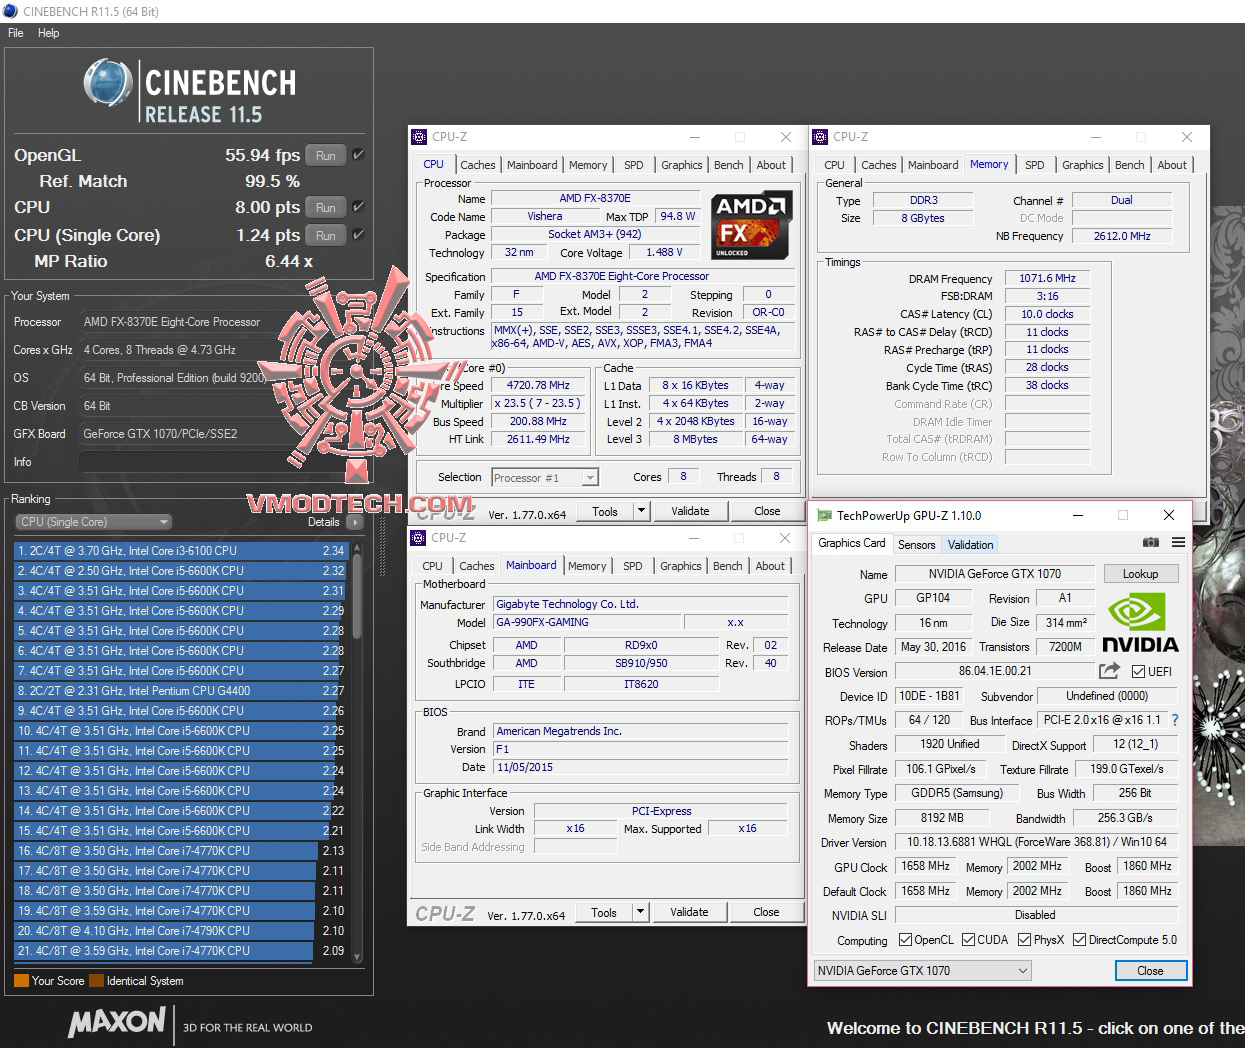
Task: Toggle the OpenGL test checkbox
Action: click(359, 155)
